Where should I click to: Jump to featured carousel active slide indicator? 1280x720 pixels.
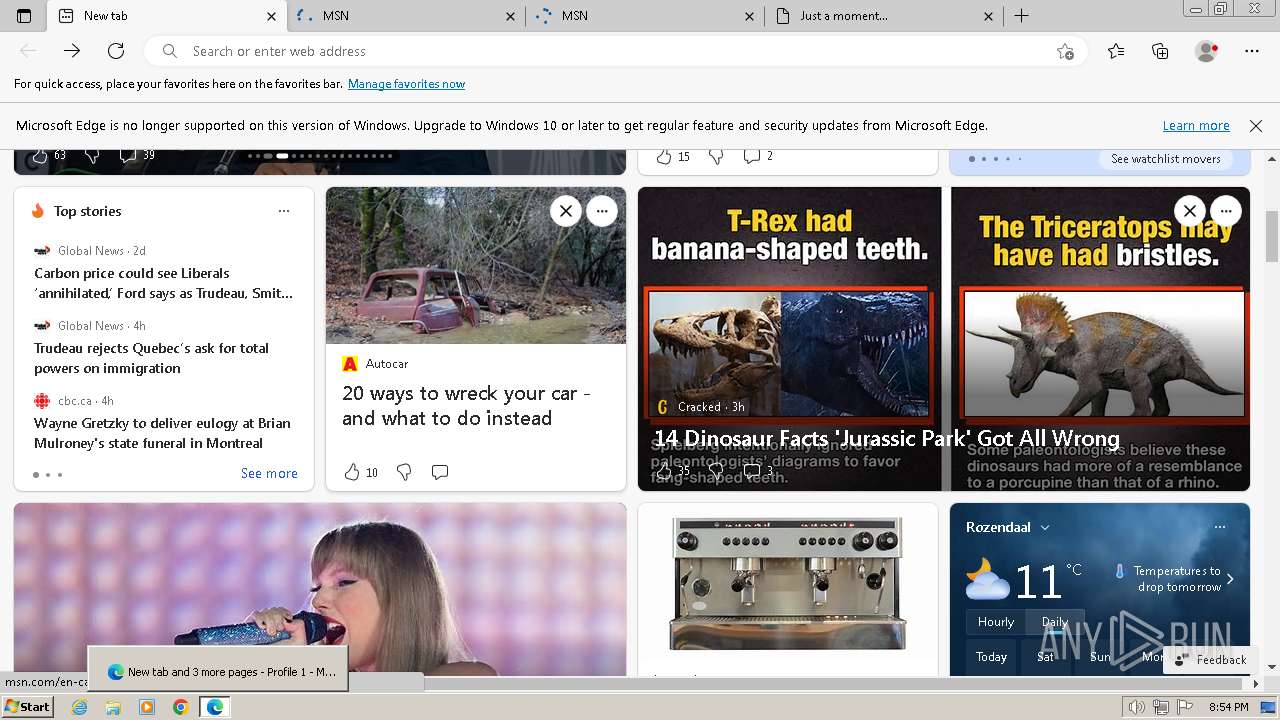[x=282, y=156]
